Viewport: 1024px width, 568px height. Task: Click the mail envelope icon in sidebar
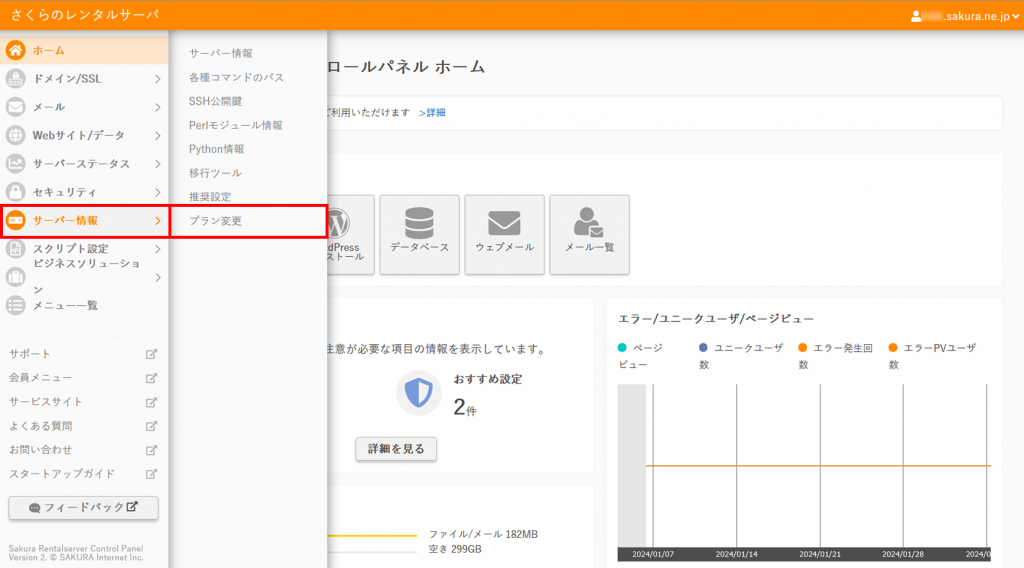coord(16,107)
